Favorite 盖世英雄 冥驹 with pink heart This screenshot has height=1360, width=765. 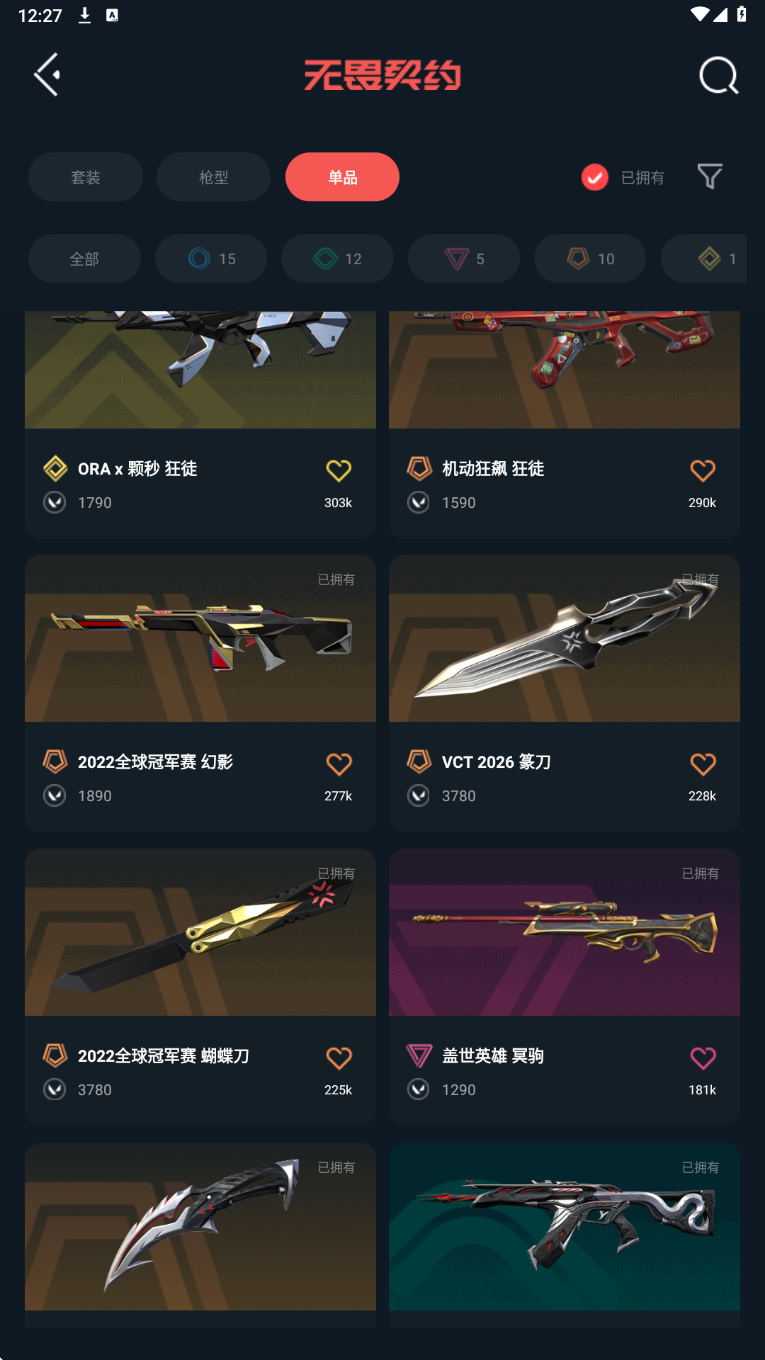703,1057
